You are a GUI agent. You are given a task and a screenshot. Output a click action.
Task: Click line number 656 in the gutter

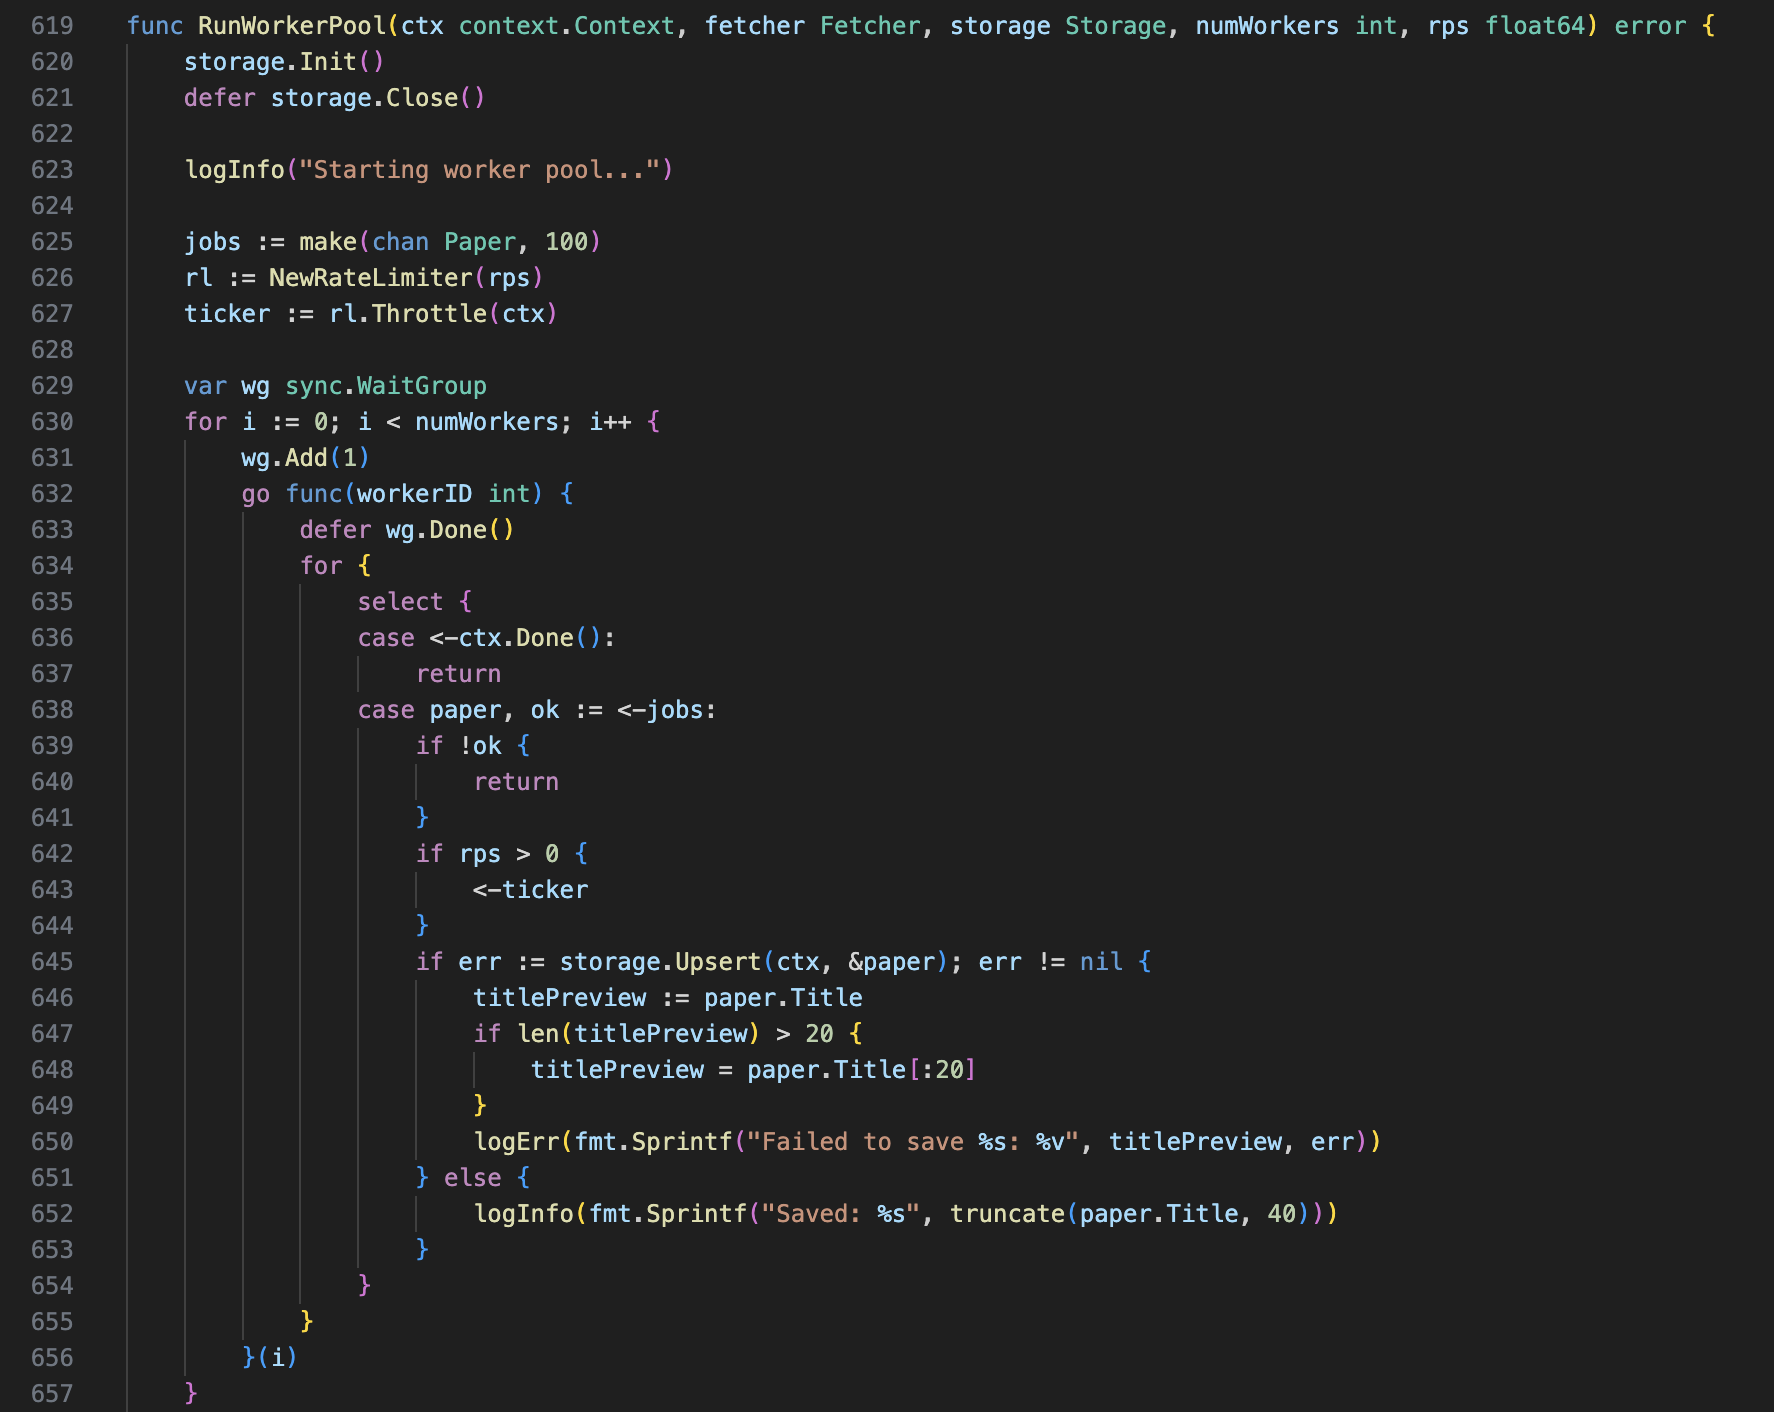pos(52,1358)
